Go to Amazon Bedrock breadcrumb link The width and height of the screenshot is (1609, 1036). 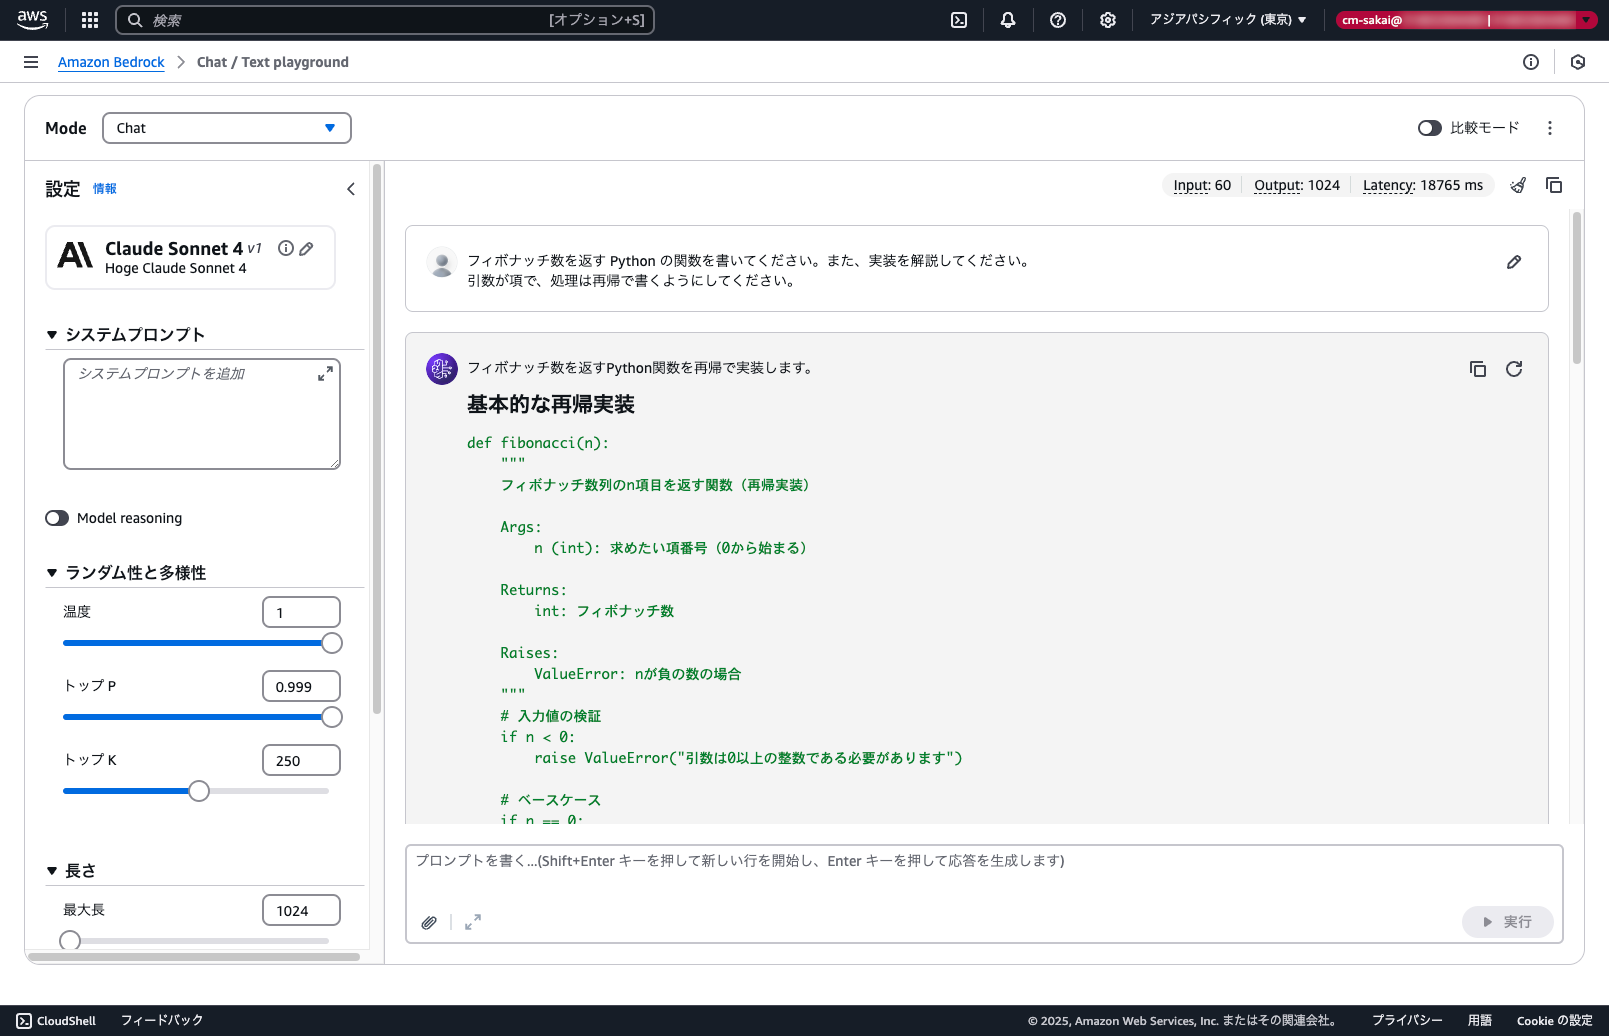click(x=111, y=62)
